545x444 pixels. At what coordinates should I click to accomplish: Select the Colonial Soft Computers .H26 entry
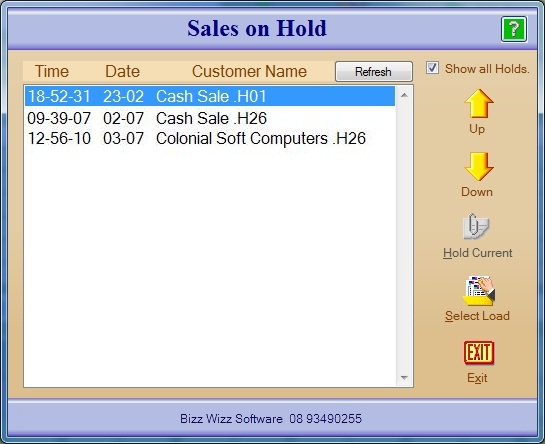coord(210,138)
